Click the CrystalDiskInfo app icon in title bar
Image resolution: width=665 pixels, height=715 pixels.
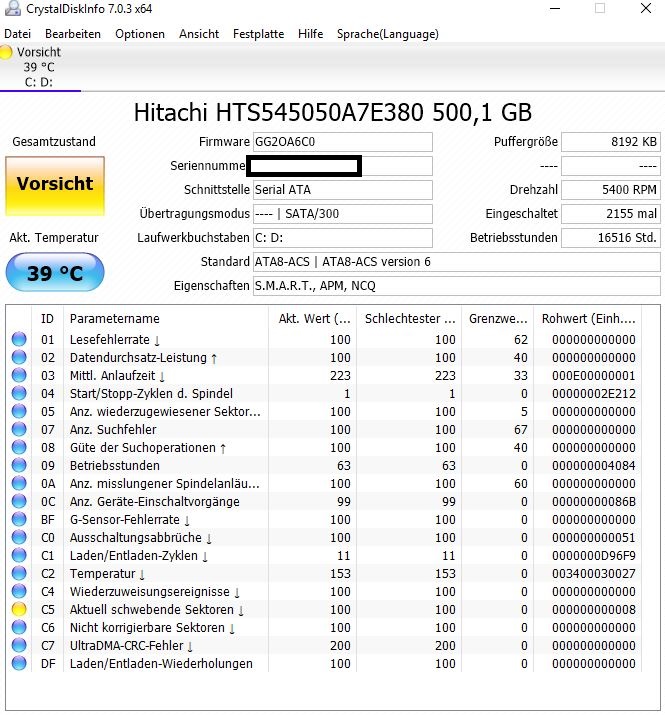(13, 8)
